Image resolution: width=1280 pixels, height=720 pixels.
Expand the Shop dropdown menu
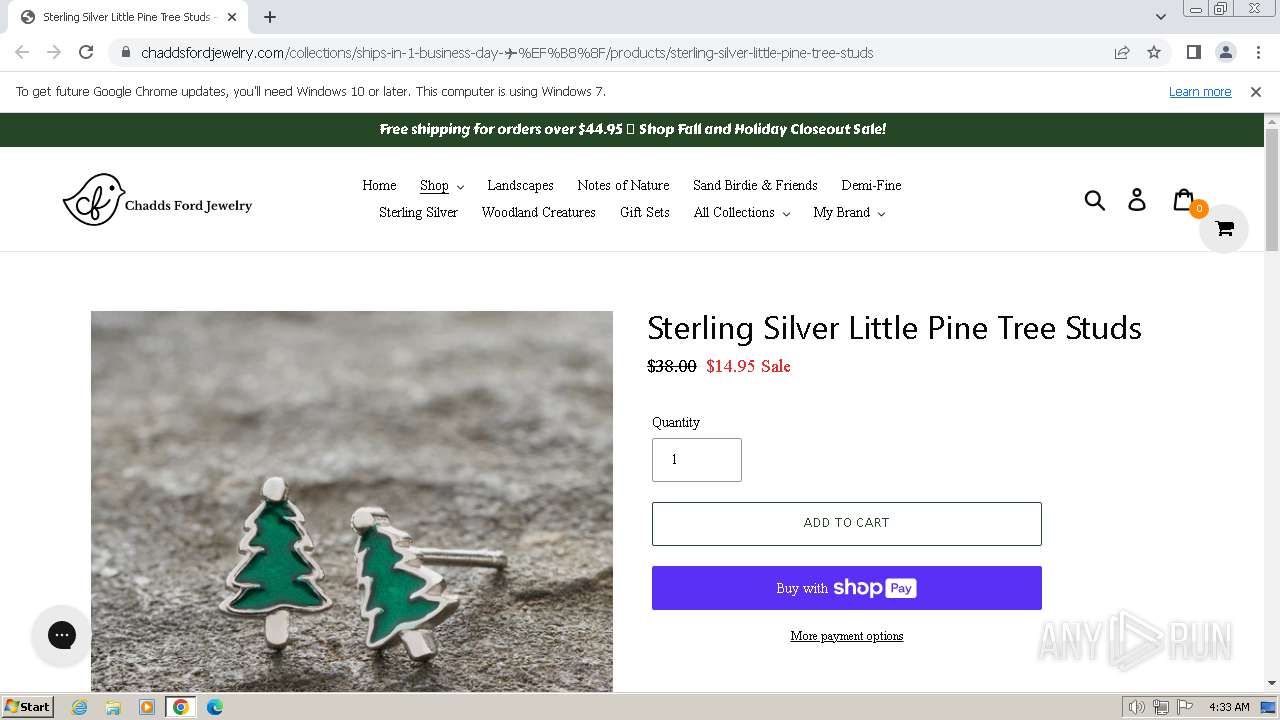tap(441, 186)
